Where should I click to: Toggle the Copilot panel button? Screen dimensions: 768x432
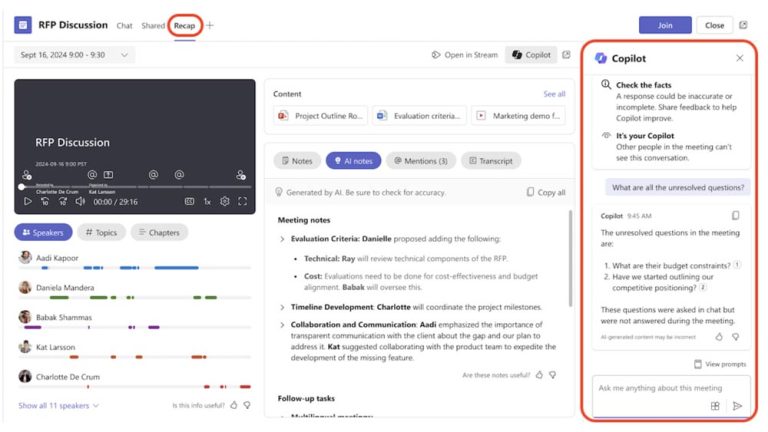531,55
